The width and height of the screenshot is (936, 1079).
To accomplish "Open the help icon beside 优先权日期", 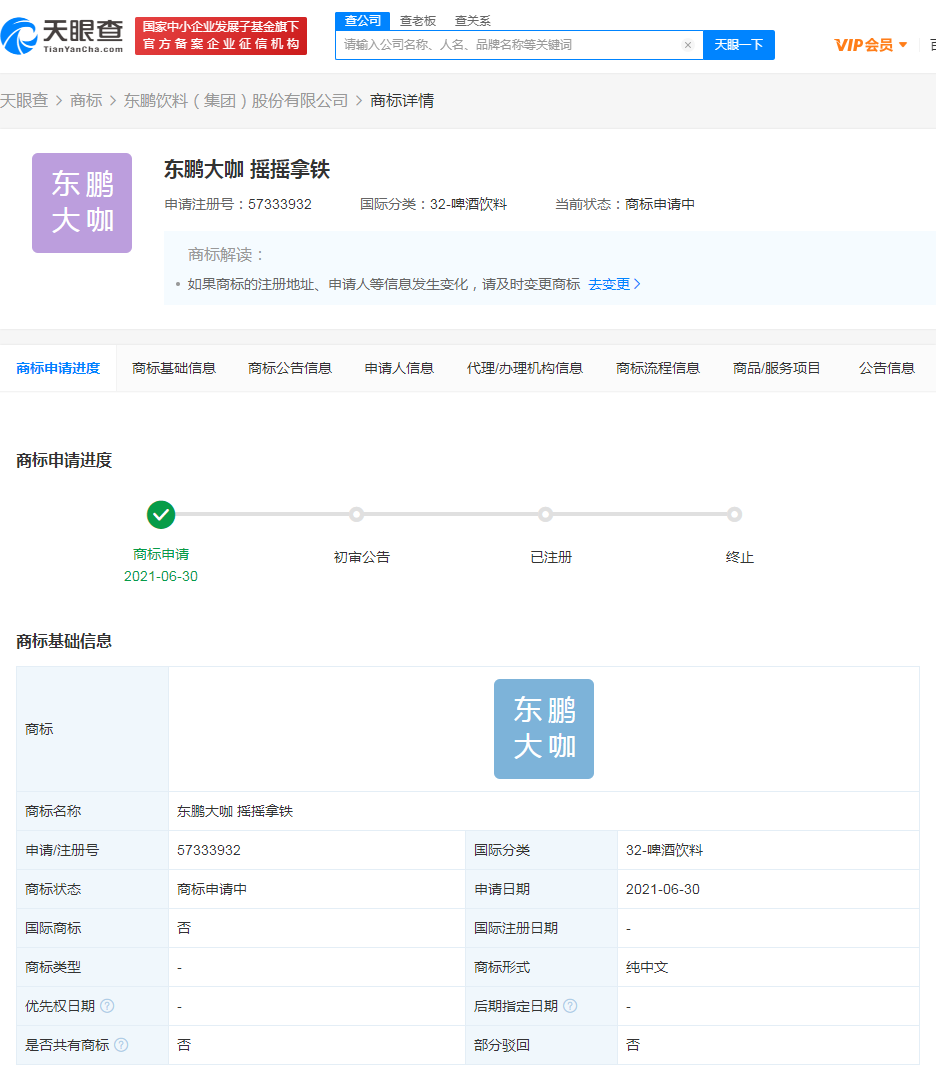I will coord(107,1006).
